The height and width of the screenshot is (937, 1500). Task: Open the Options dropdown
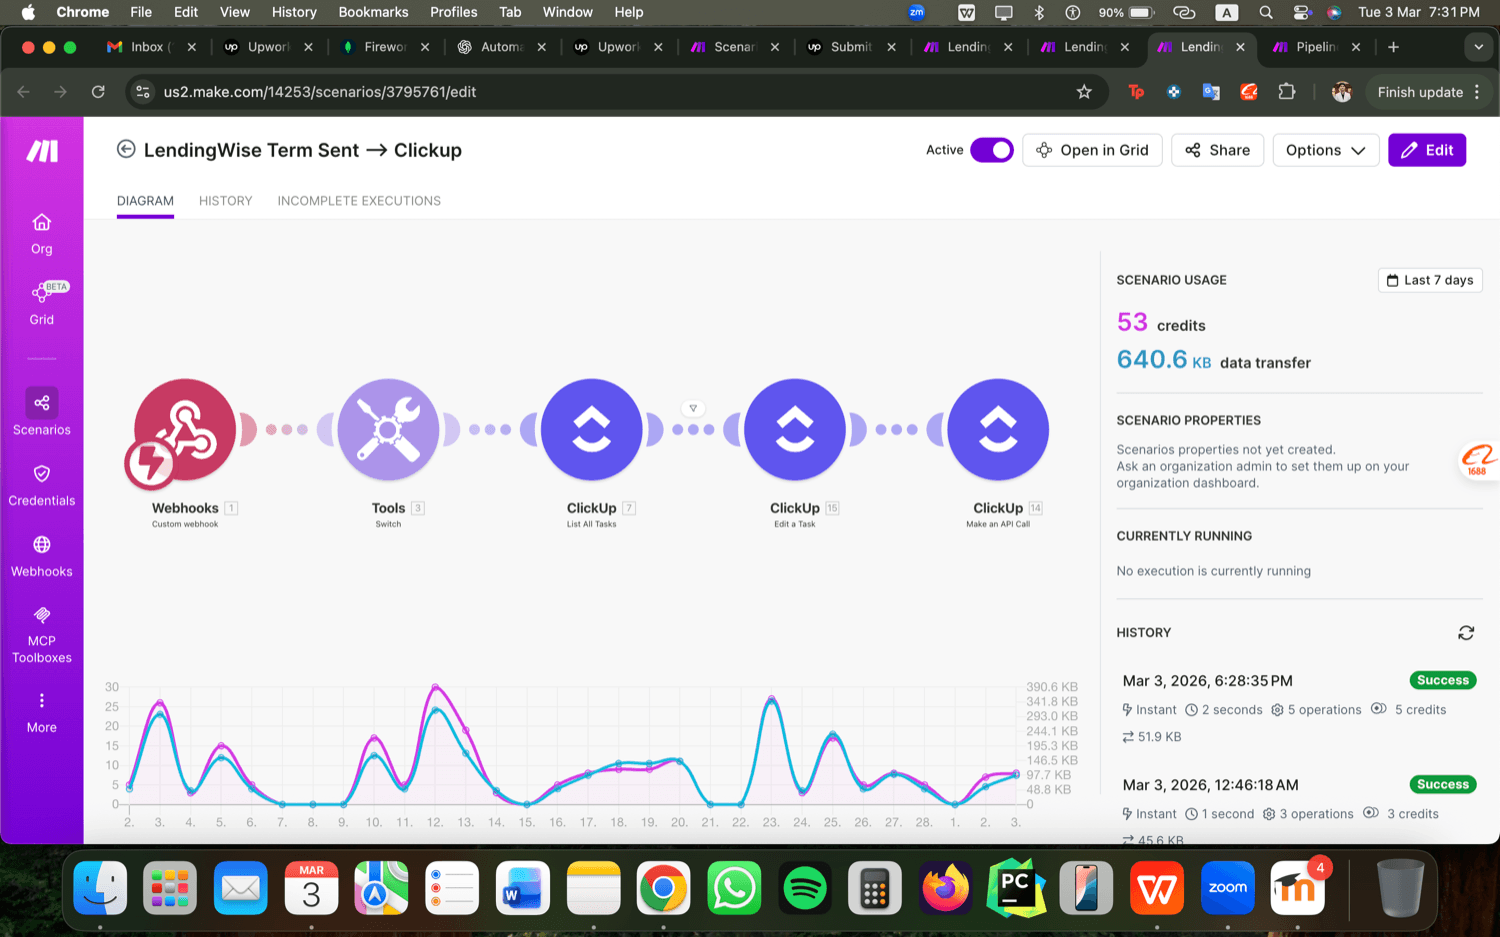[1325, 150]
